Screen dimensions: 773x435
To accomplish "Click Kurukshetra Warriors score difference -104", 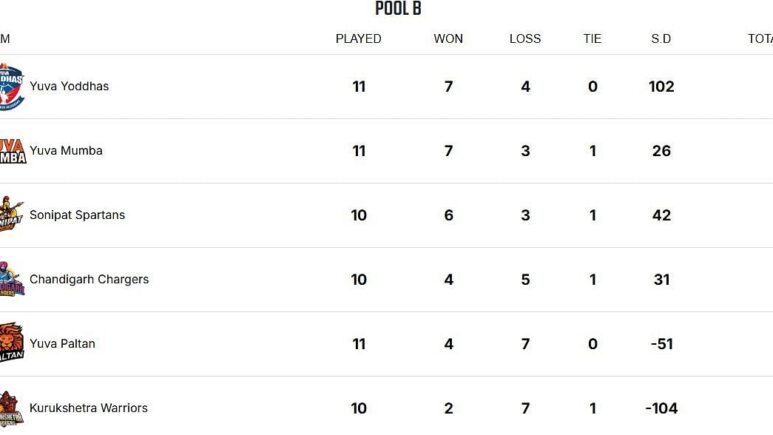I will coord(661,408).
